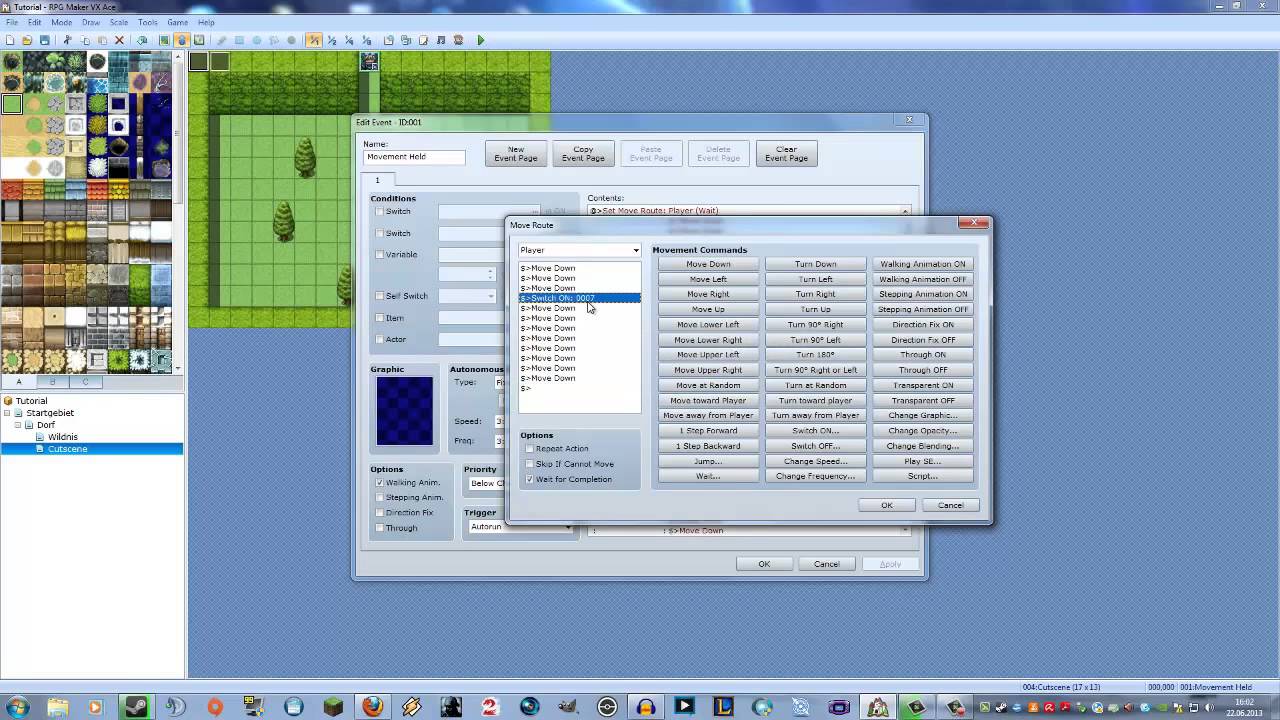Click the Open Project toolbar icon

(x=27, y=40)
